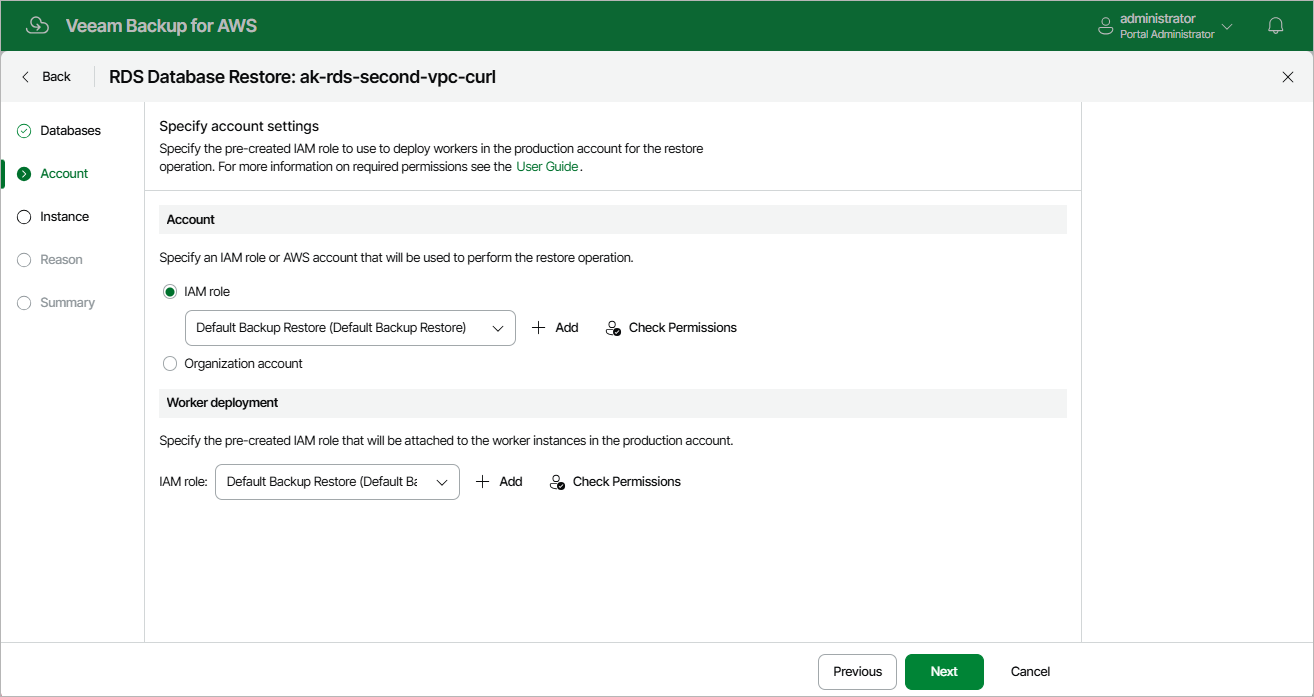
Task: Select the Organization account option
Action: click(x=170, y=364)
